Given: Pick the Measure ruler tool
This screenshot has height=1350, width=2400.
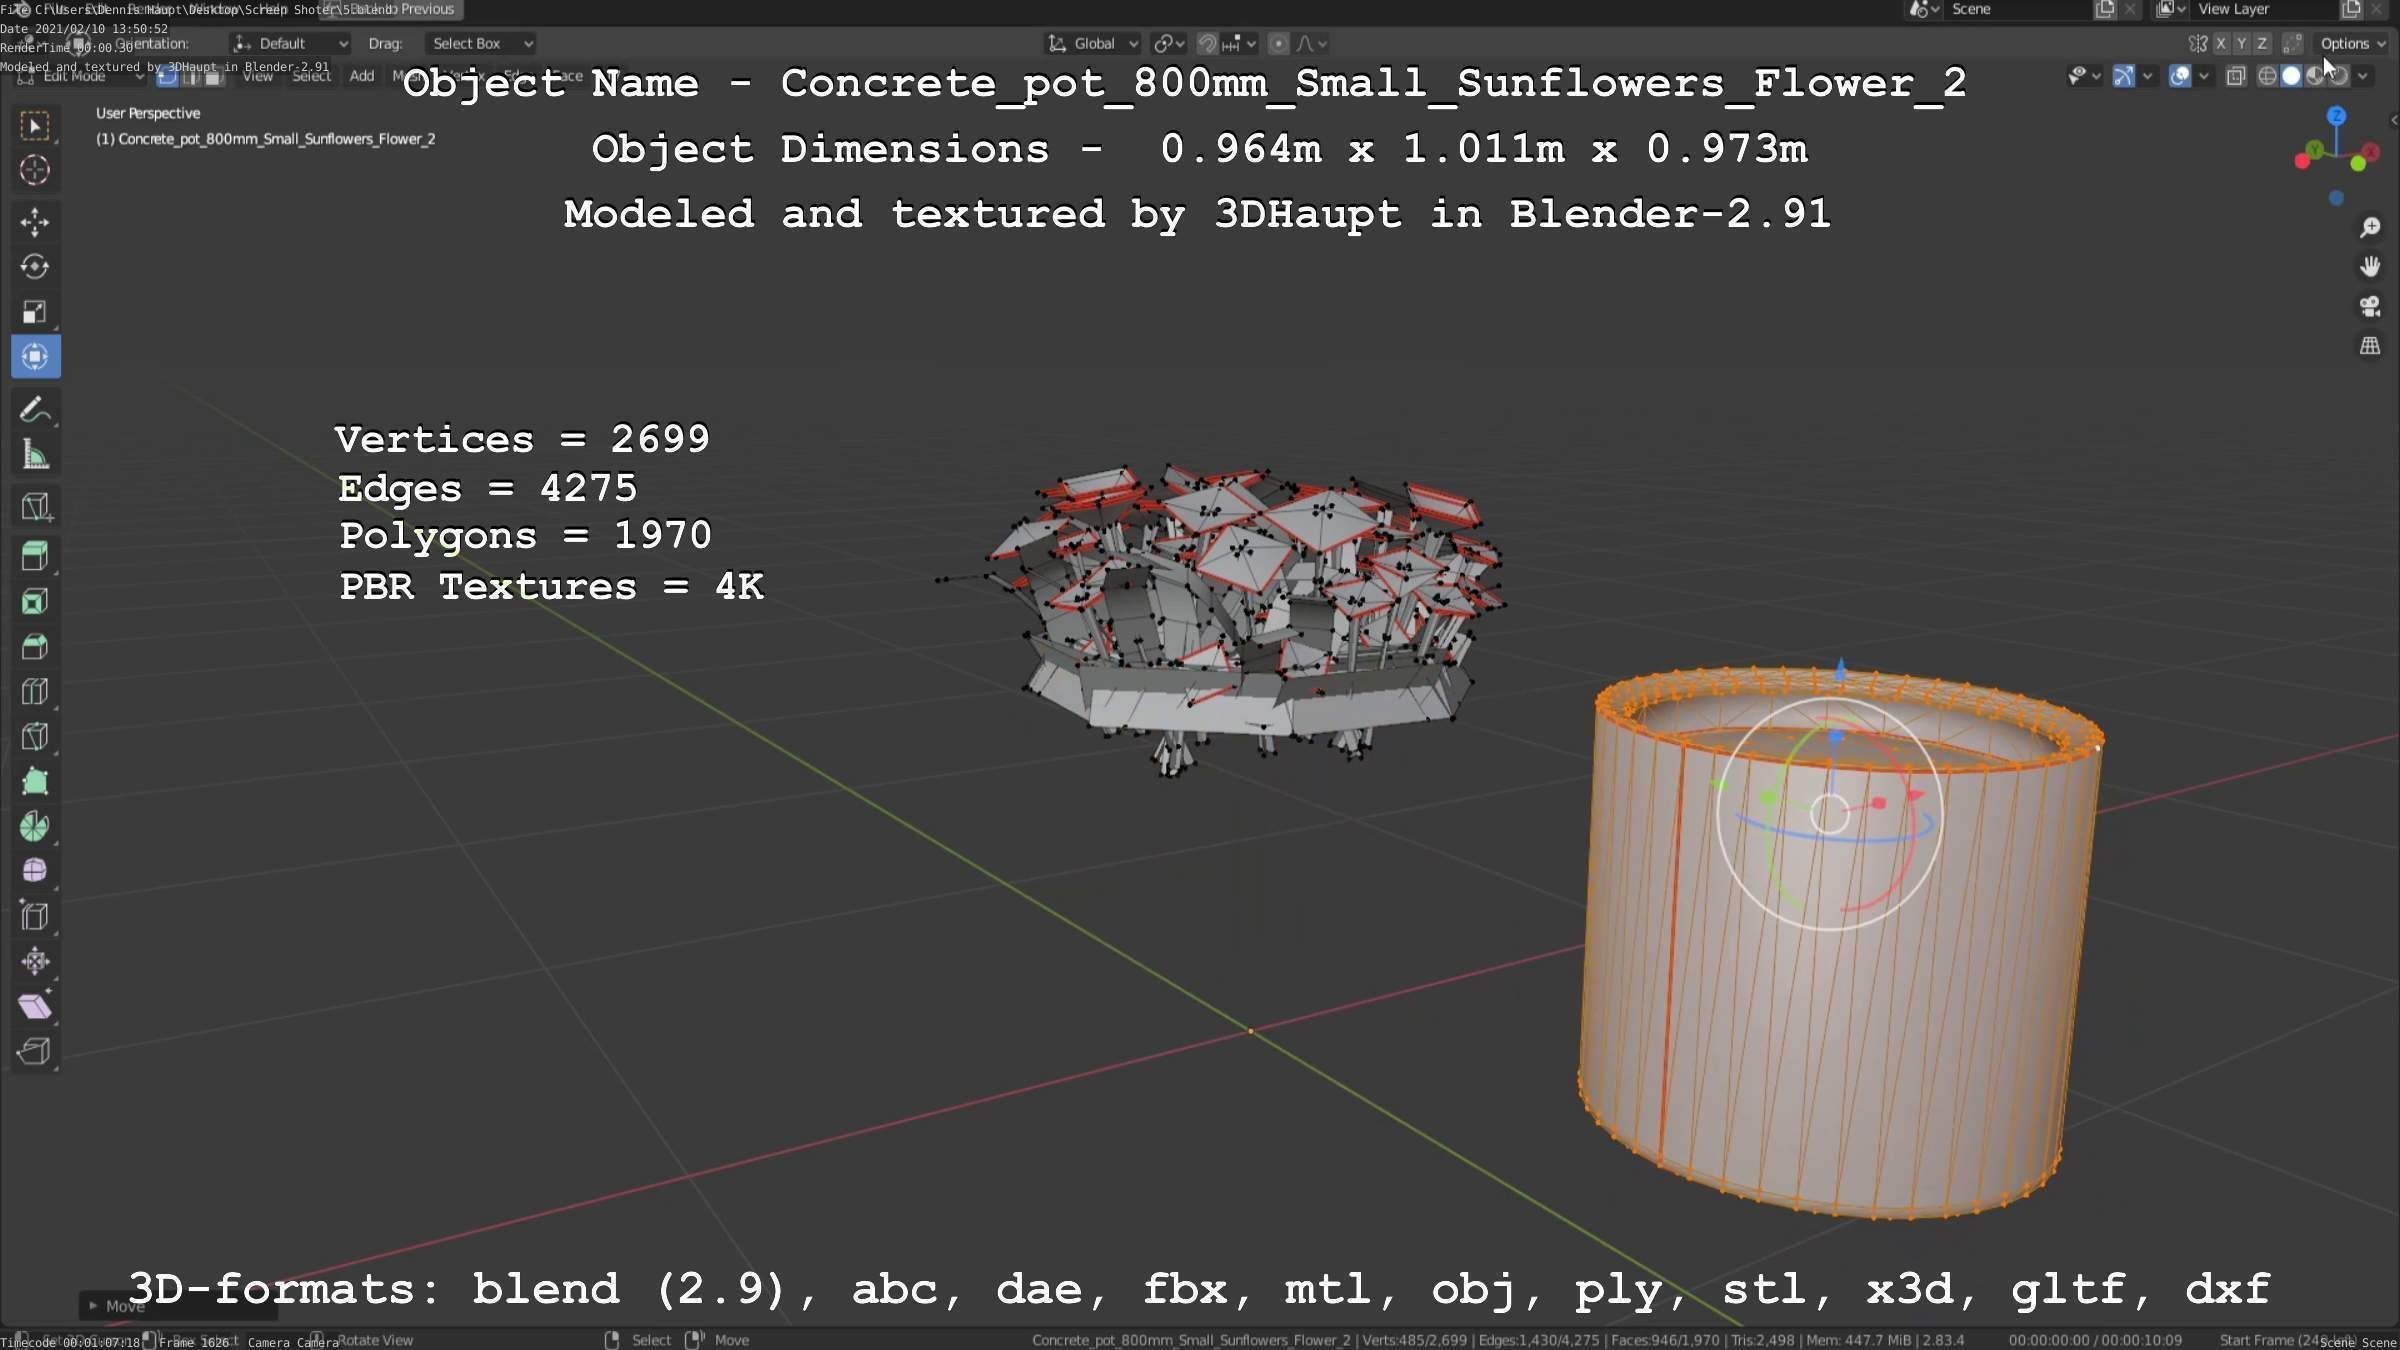Looking at the screenshot, I should pos(35,455).
